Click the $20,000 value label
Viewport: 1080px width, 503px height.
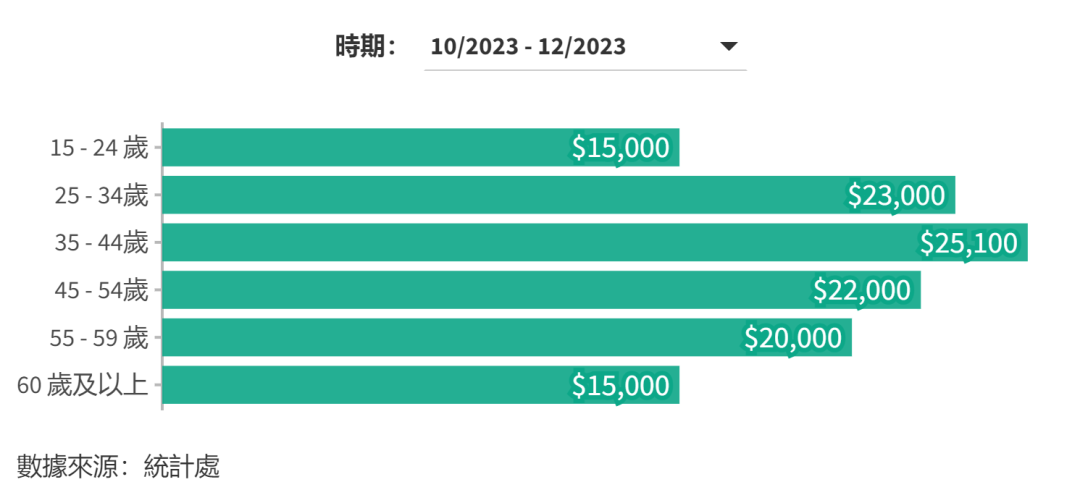793,338
